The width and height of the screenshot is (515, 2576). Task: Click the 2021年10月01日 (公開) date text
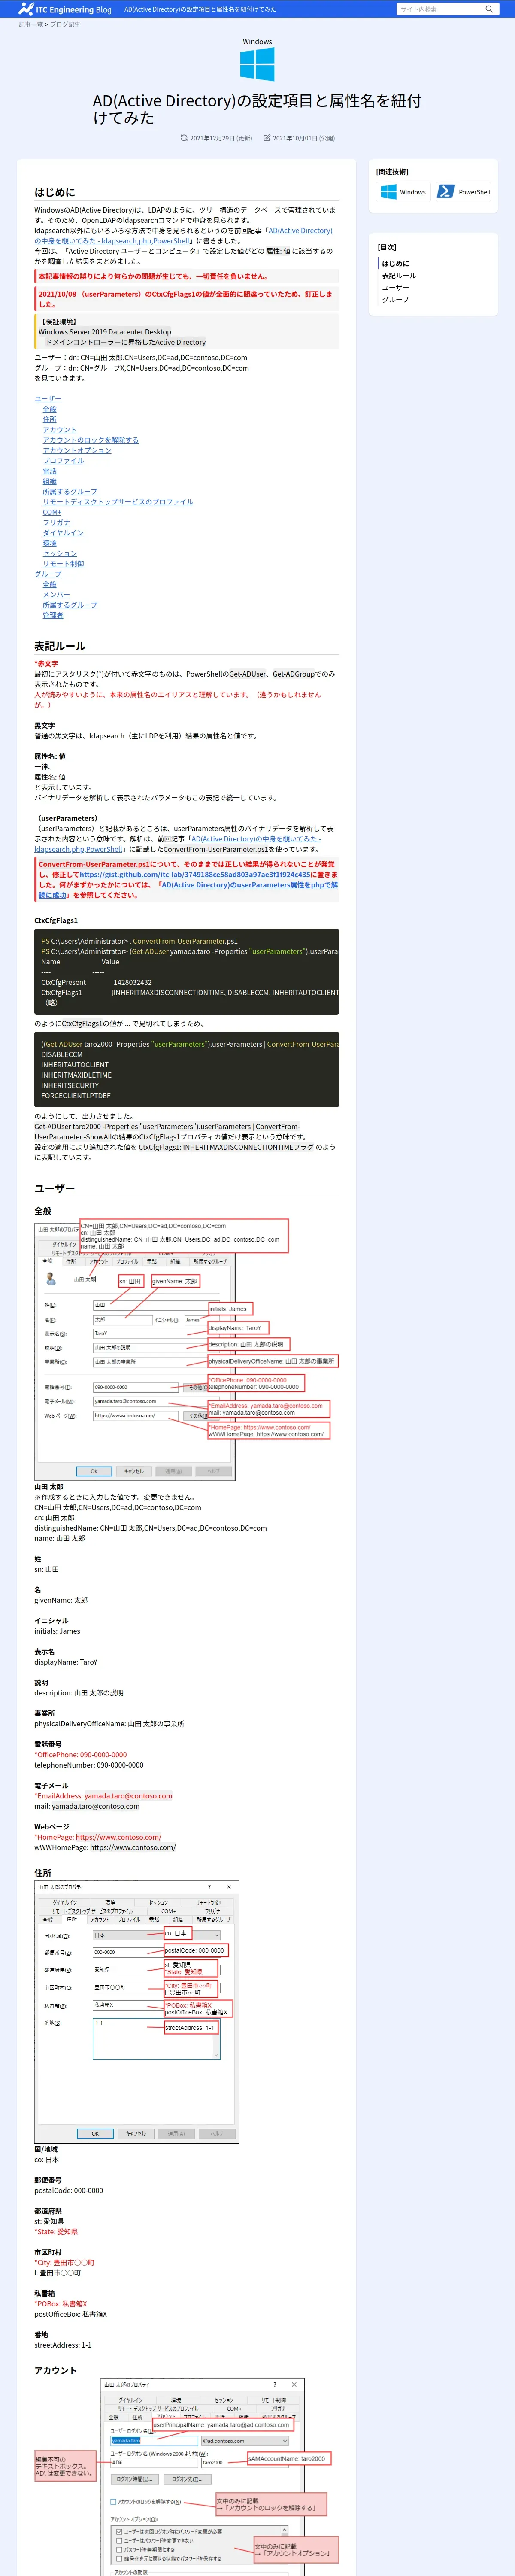click(x=304, y=138)
